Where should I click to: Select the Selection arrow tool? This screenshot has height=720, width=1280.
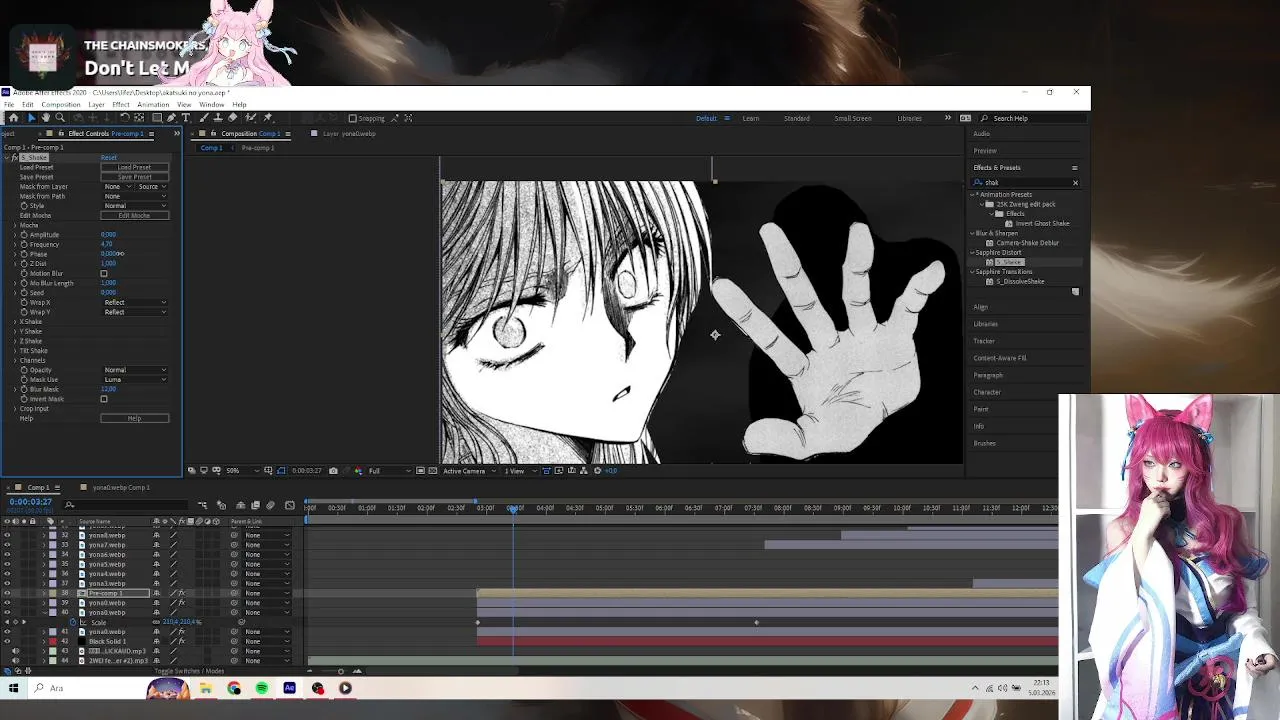point(31,118)
